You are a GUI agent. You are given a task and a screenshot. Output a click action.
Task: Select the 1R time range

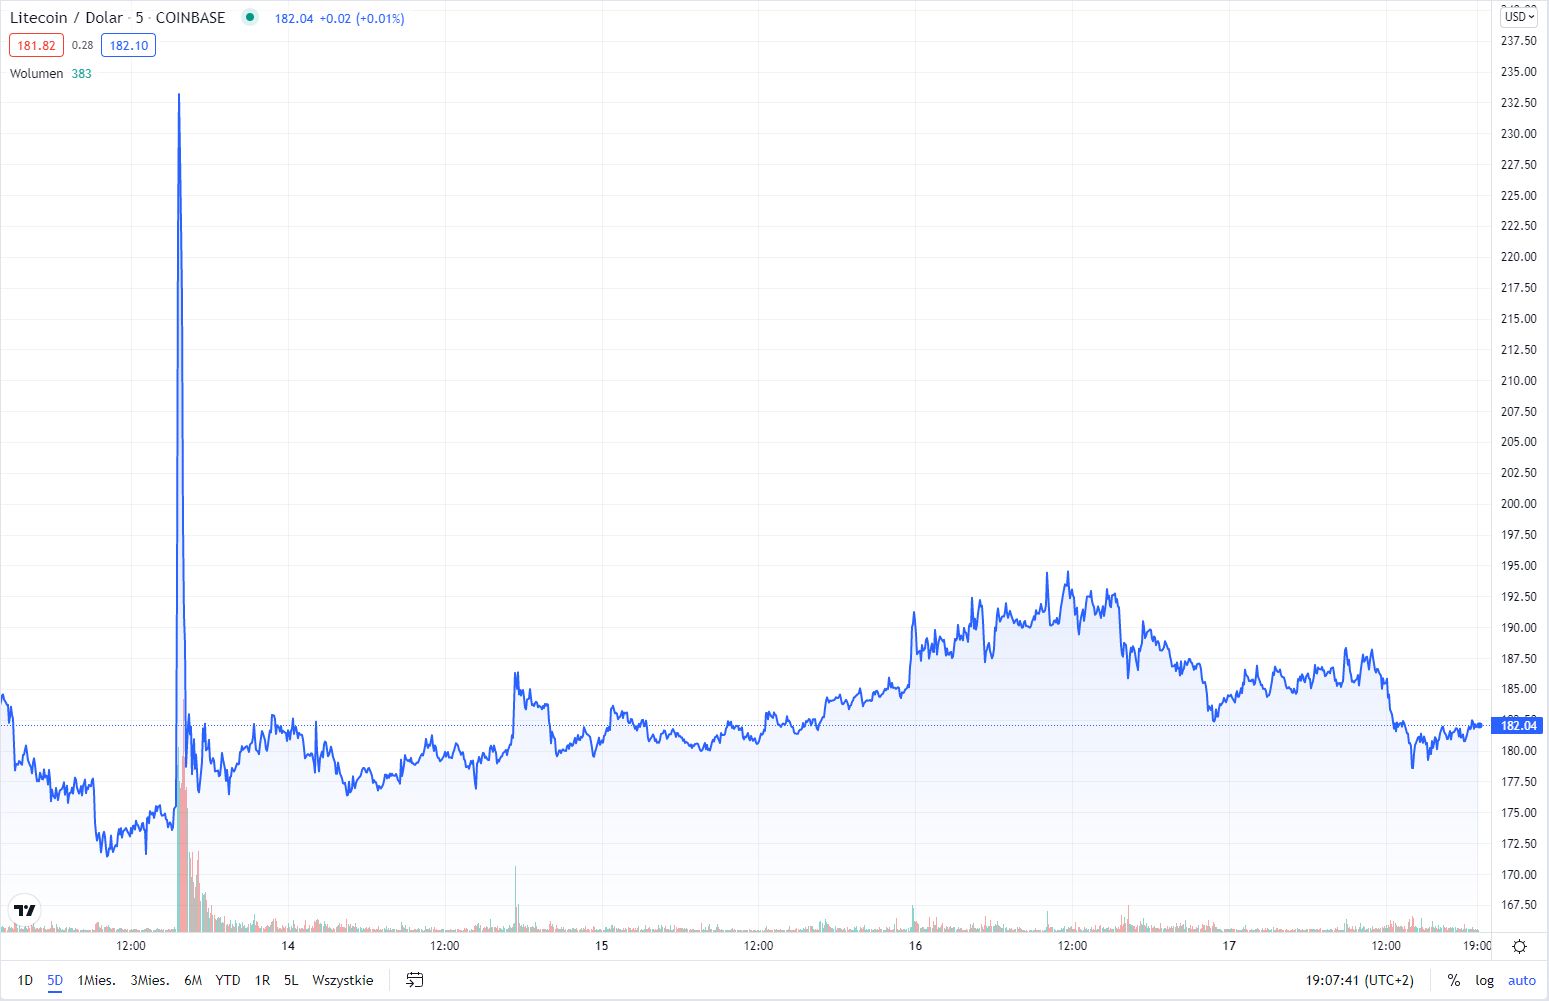262,980
